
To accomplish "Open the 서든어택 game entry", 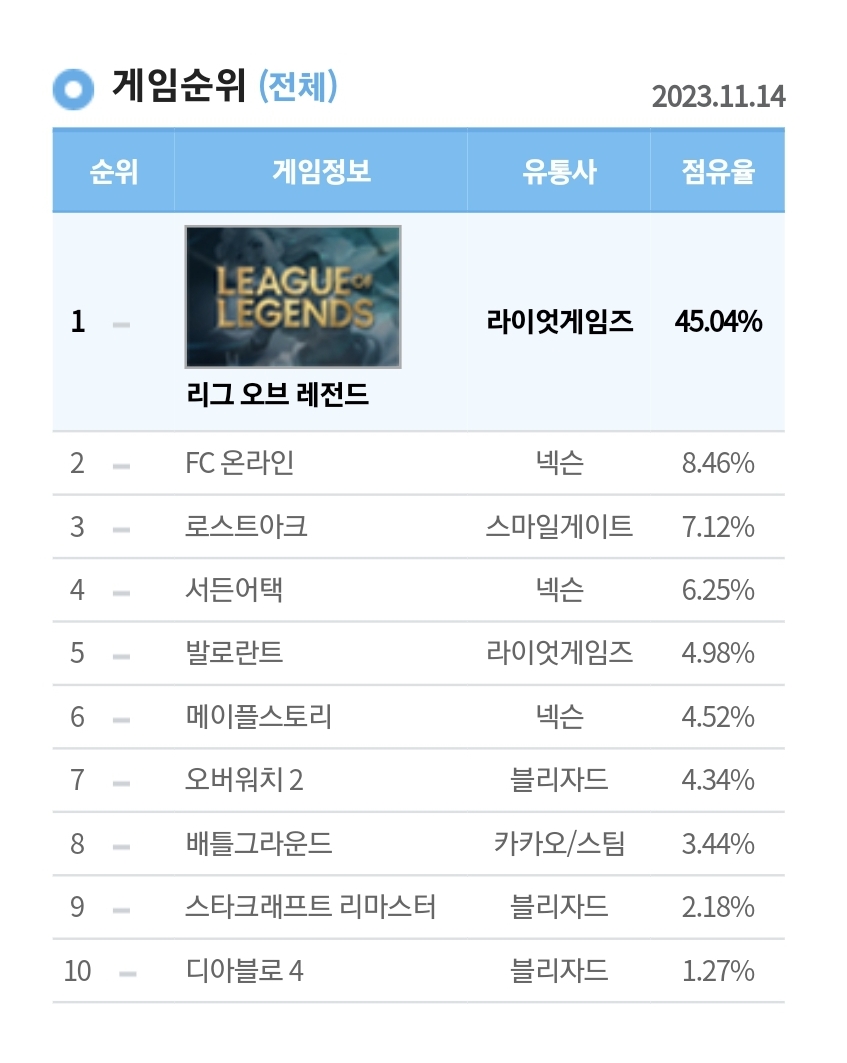I will coord(234,590).
